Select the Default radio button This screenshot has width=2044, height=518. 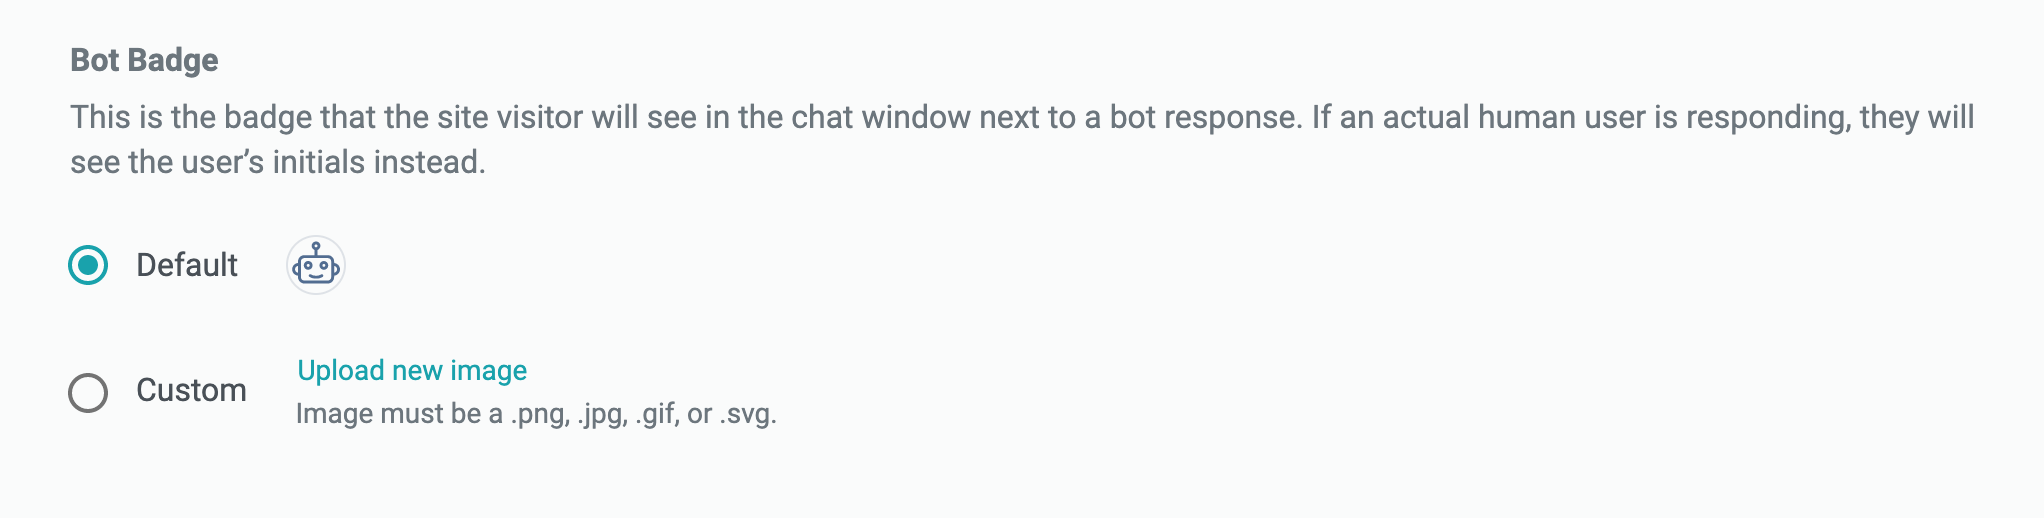[88, 265]
